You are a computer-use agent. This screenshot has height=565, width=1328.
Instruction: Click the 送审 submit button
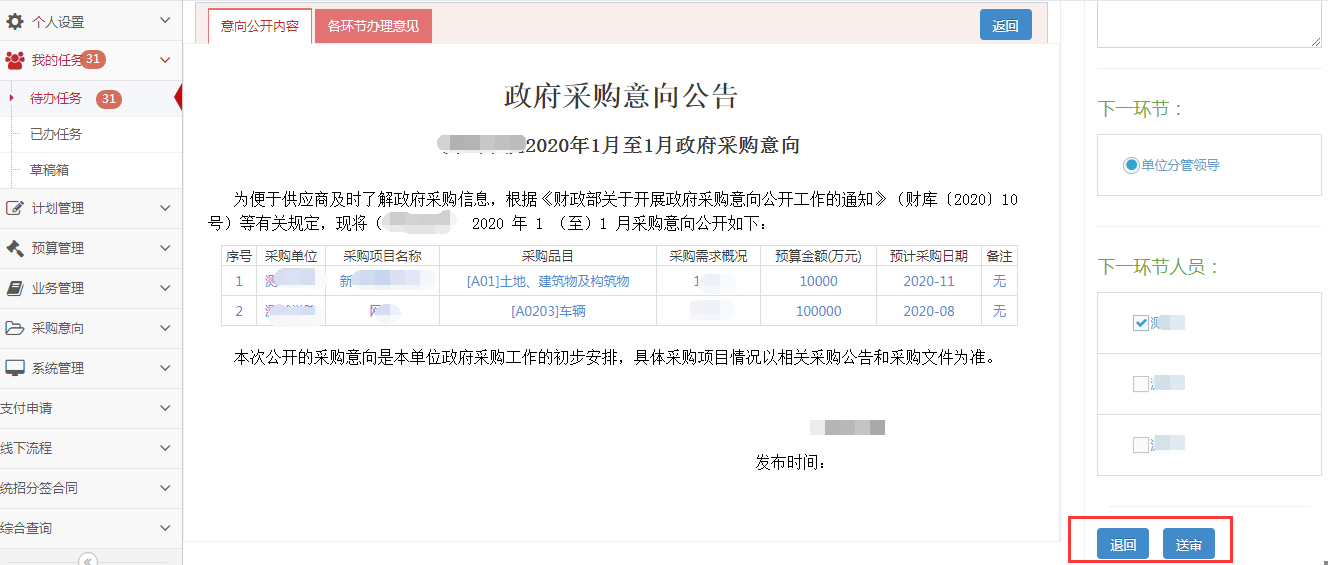point(1188,545)
